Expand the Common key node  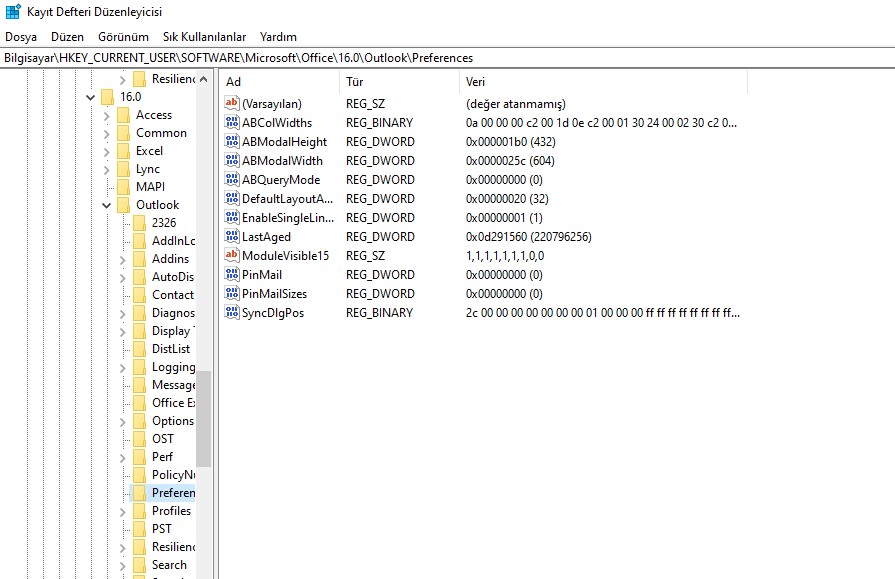point(107,133)
